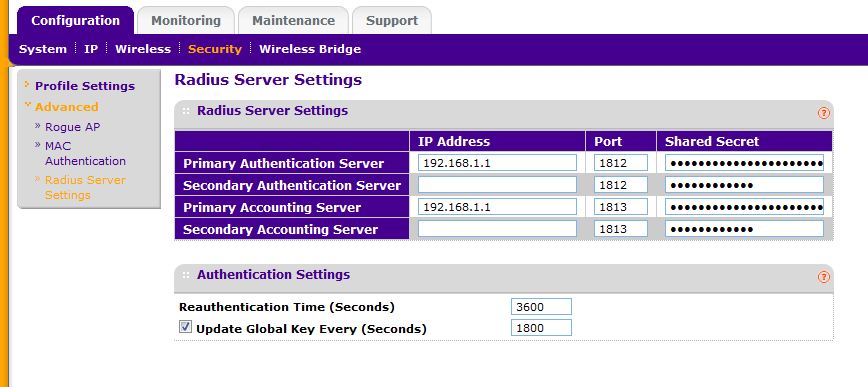
Task: Open the Security submenu
Action: click(x=215, y=49)
